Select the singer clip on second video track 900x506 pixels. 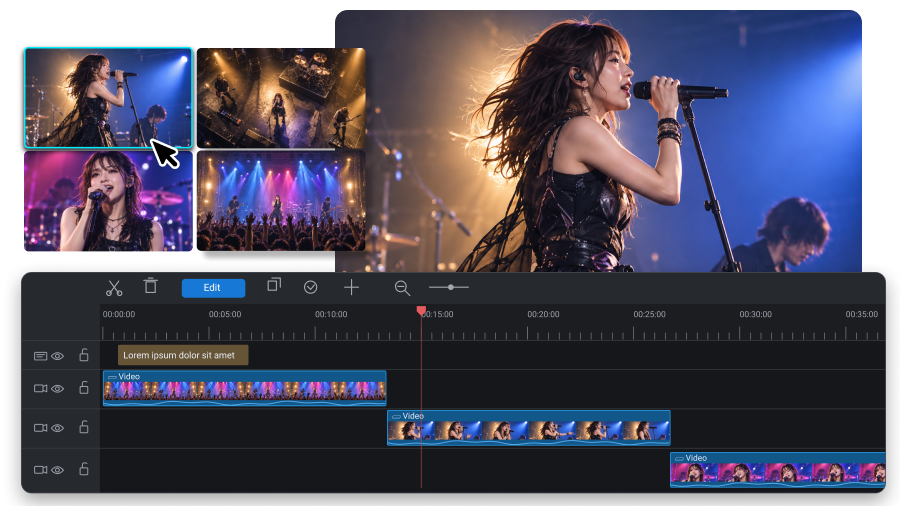point(529,428)
